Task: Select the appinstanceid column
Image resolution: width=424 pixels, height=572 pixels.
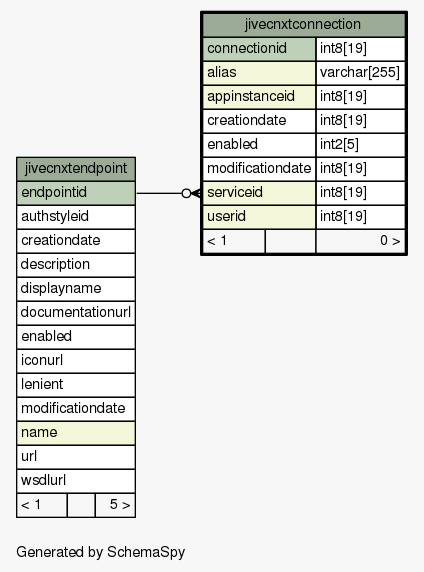Action: [x=259, y=97]
